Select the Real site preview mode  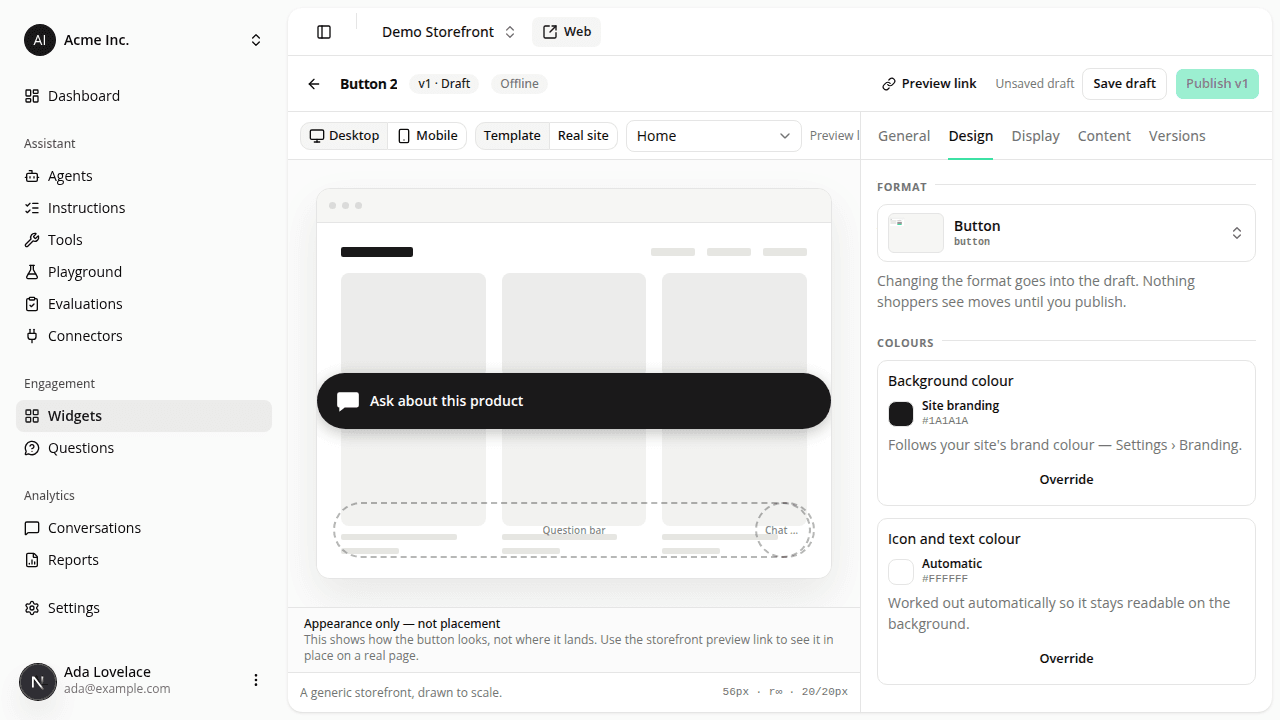pos(583,136)
